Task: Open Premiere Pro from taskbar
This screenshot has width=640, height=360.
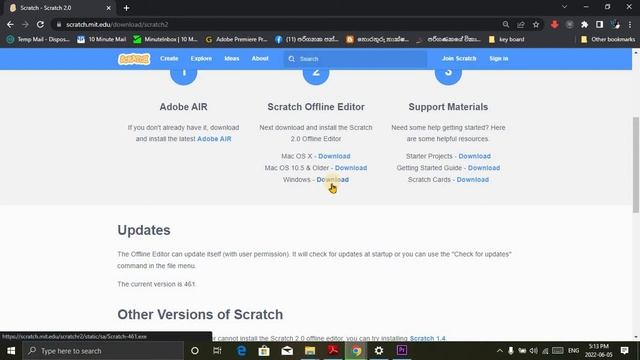Action: point(402,351)
